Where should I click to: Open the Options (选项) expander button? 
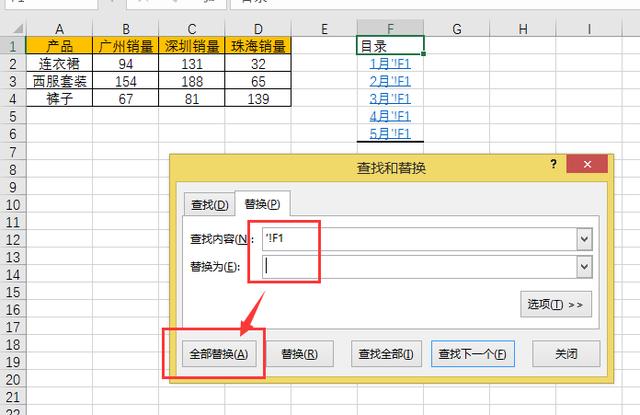pyautogui.click(x=556, y=304)
